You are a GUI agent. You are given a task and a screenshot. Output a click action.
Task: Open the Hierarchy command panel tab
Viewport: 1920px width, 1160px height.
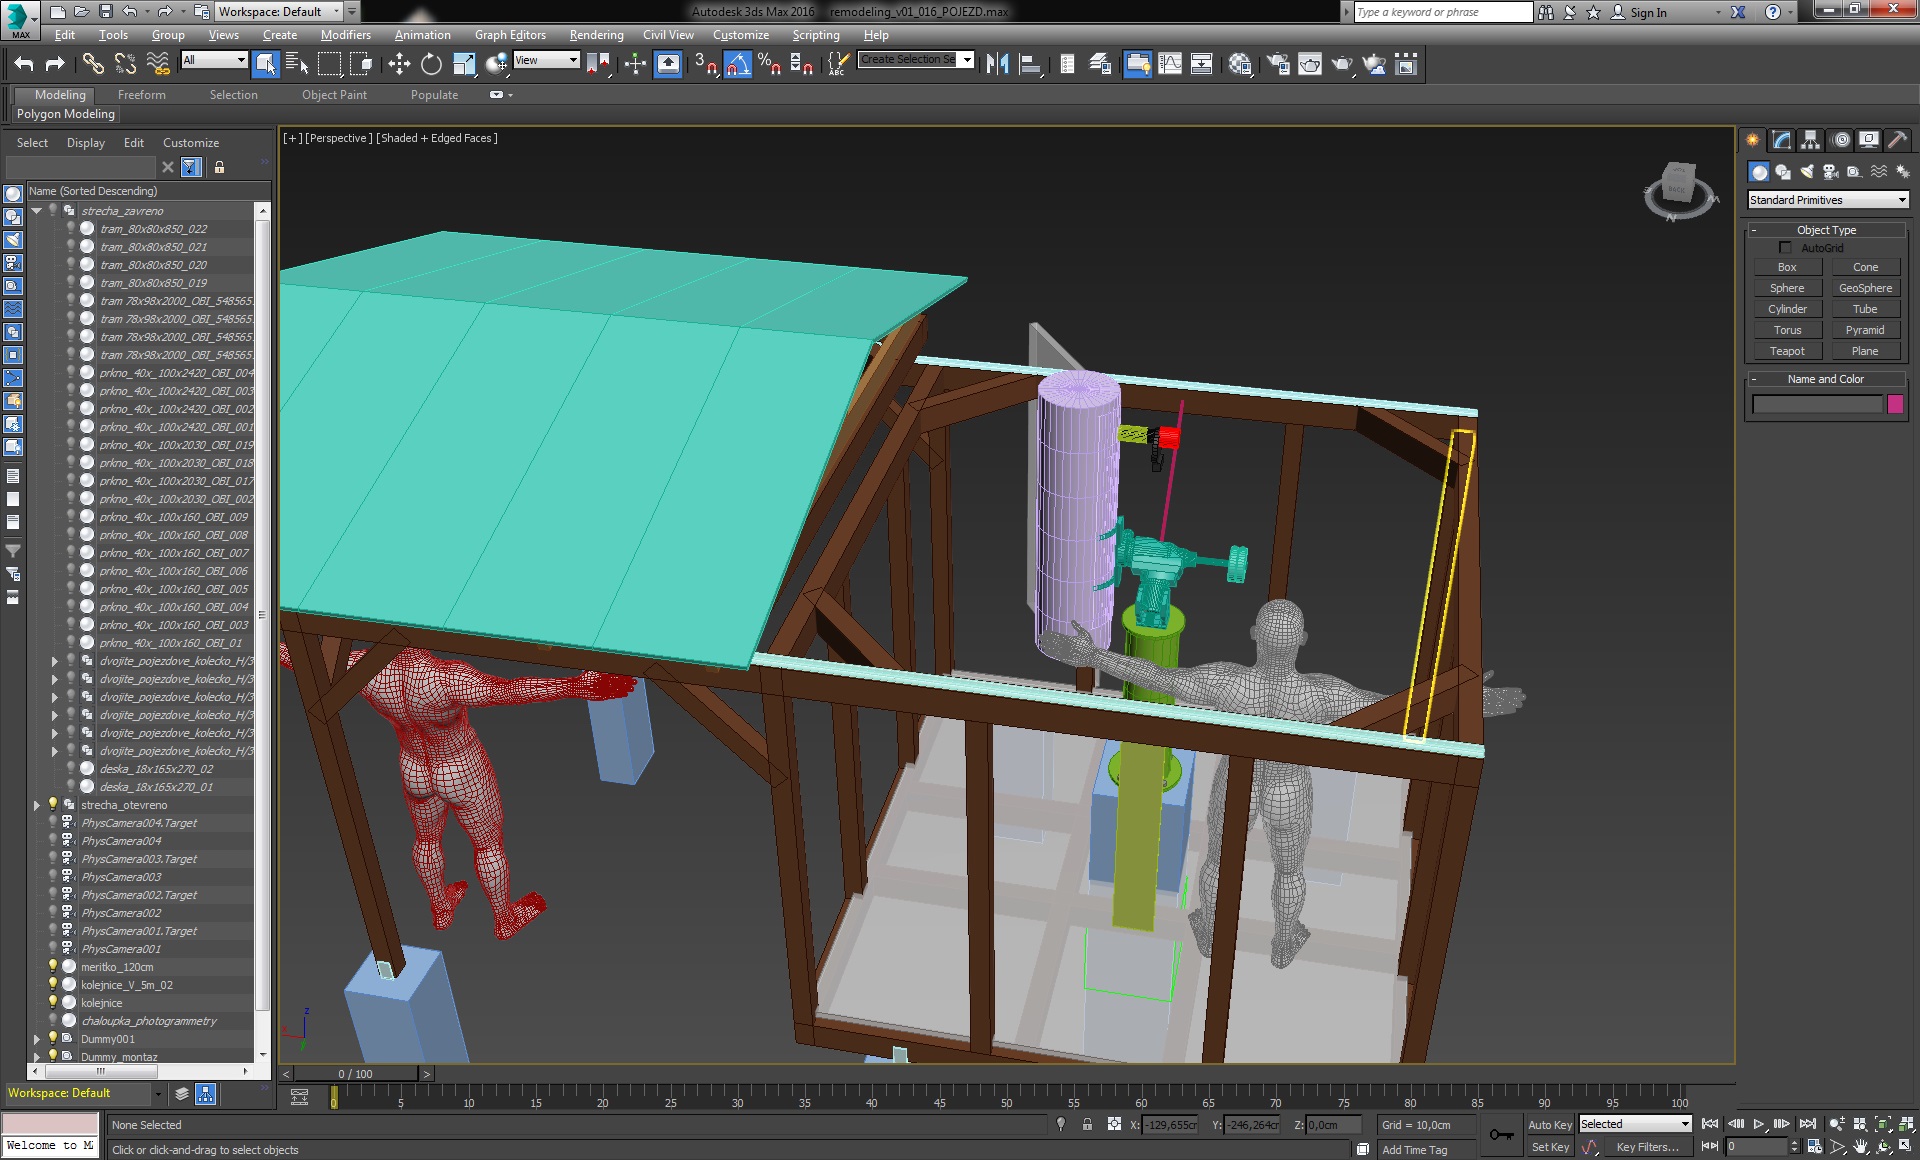1811,140
